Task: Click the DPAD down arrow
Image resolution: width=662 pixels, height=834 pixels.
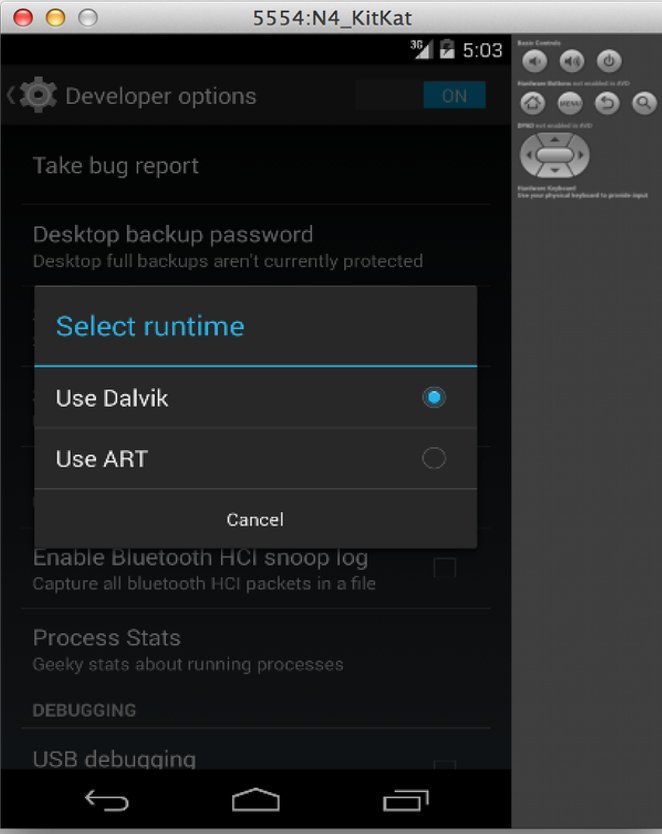Action: (x=555, y=170)
